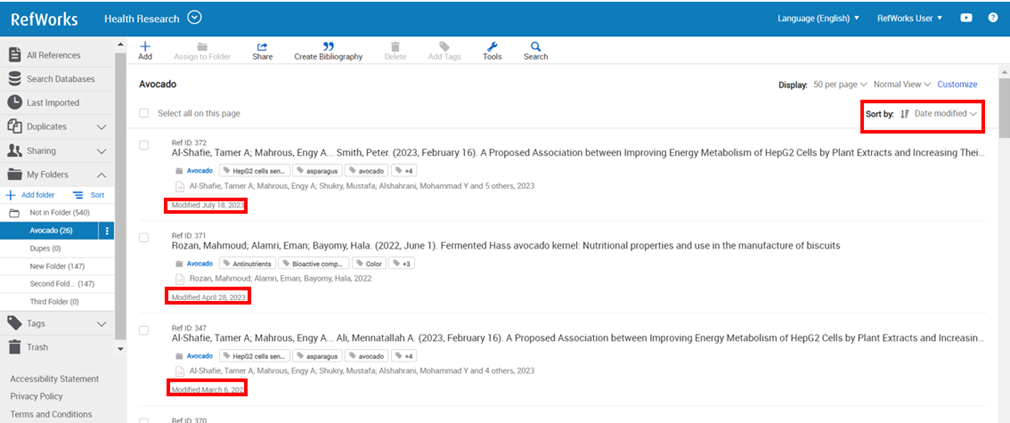Viewport: 1010px width, 423px height.
Task: Click the Add reference plus icon
Action: point(145,47)
